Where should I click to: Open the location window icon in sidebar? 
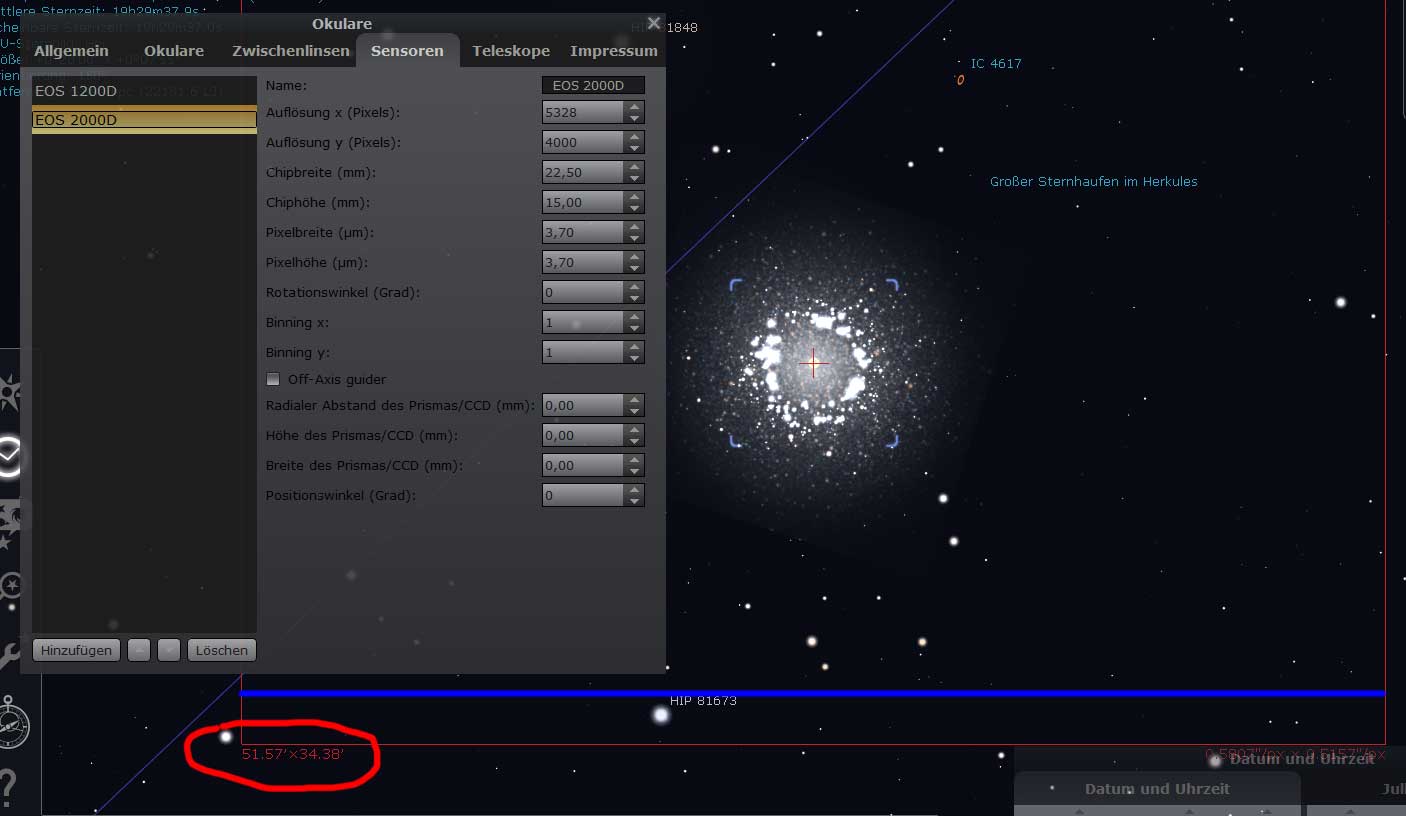click(x=10, y=393)
